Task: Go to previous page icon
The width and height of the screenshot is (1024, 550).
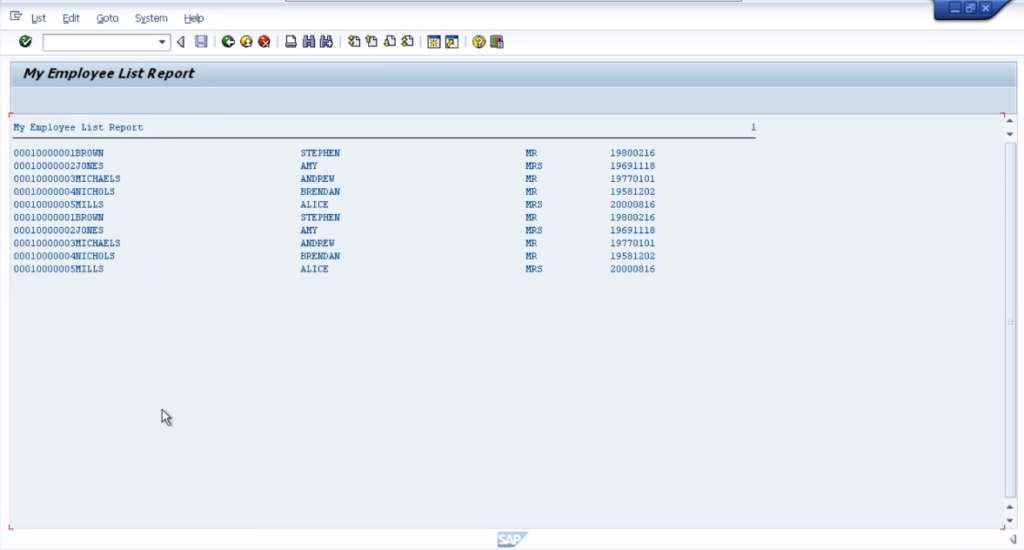Action: pos(372,42)
